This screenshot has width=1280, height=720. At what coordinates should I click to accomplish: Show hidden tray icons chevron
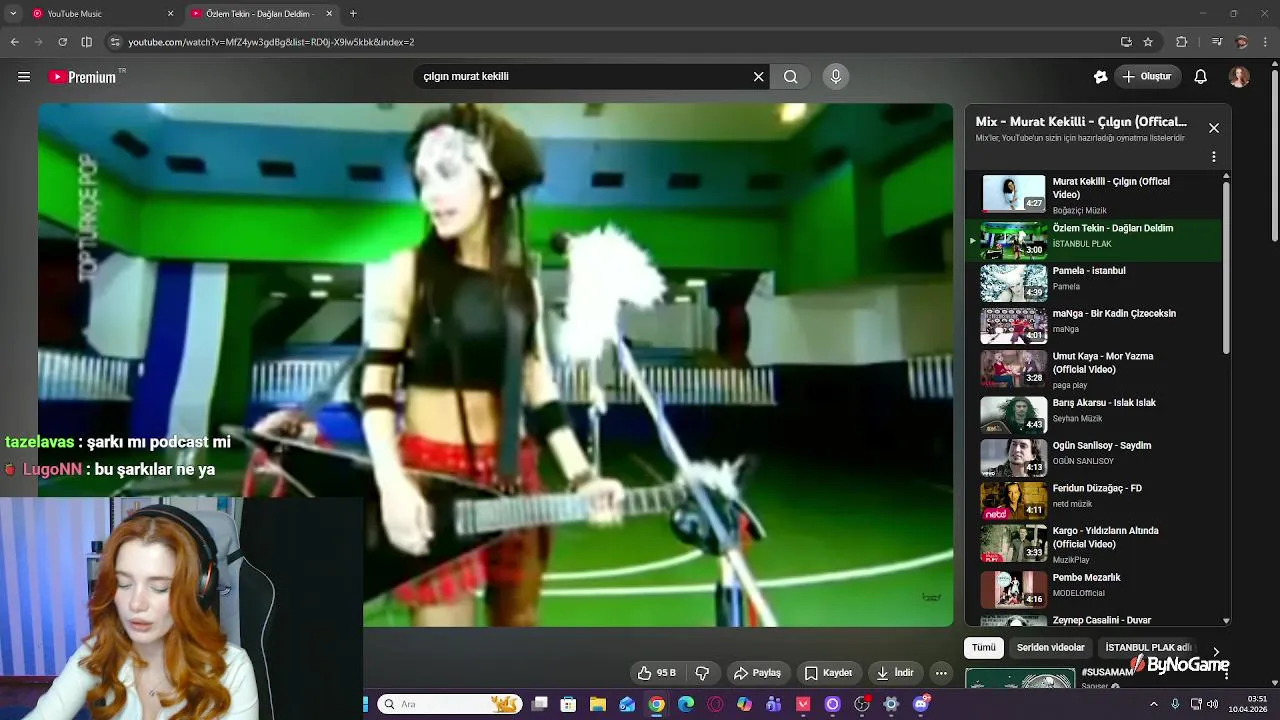[1153, 704]
